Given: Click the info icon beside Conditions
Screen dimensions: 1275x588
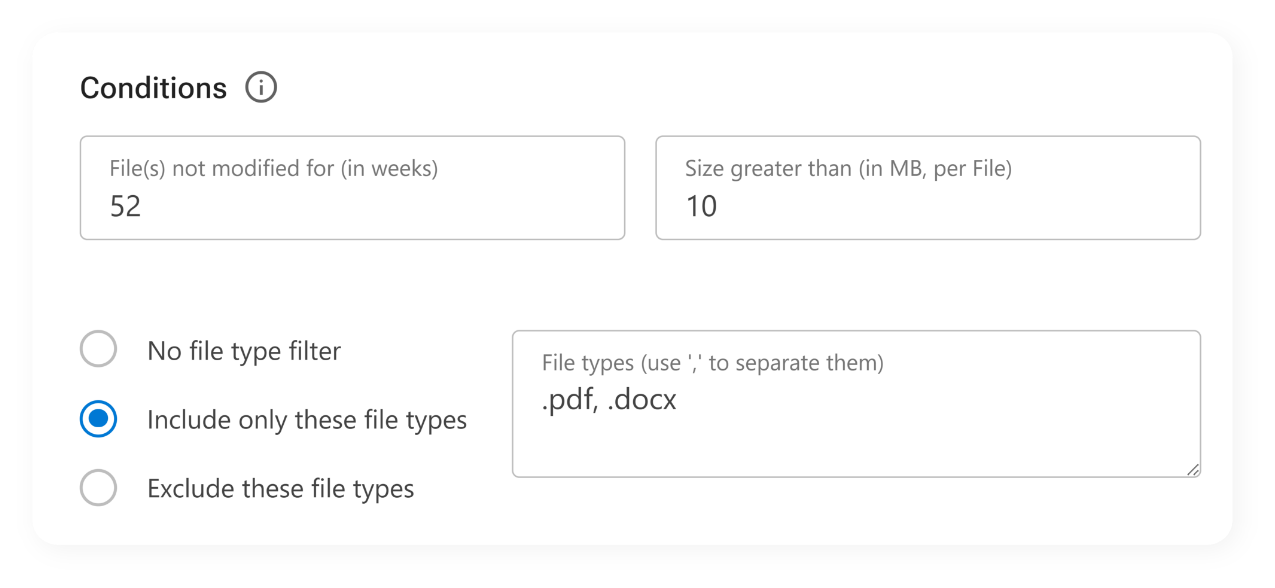Looking at the screenshot, I should (x=261, y=87).
